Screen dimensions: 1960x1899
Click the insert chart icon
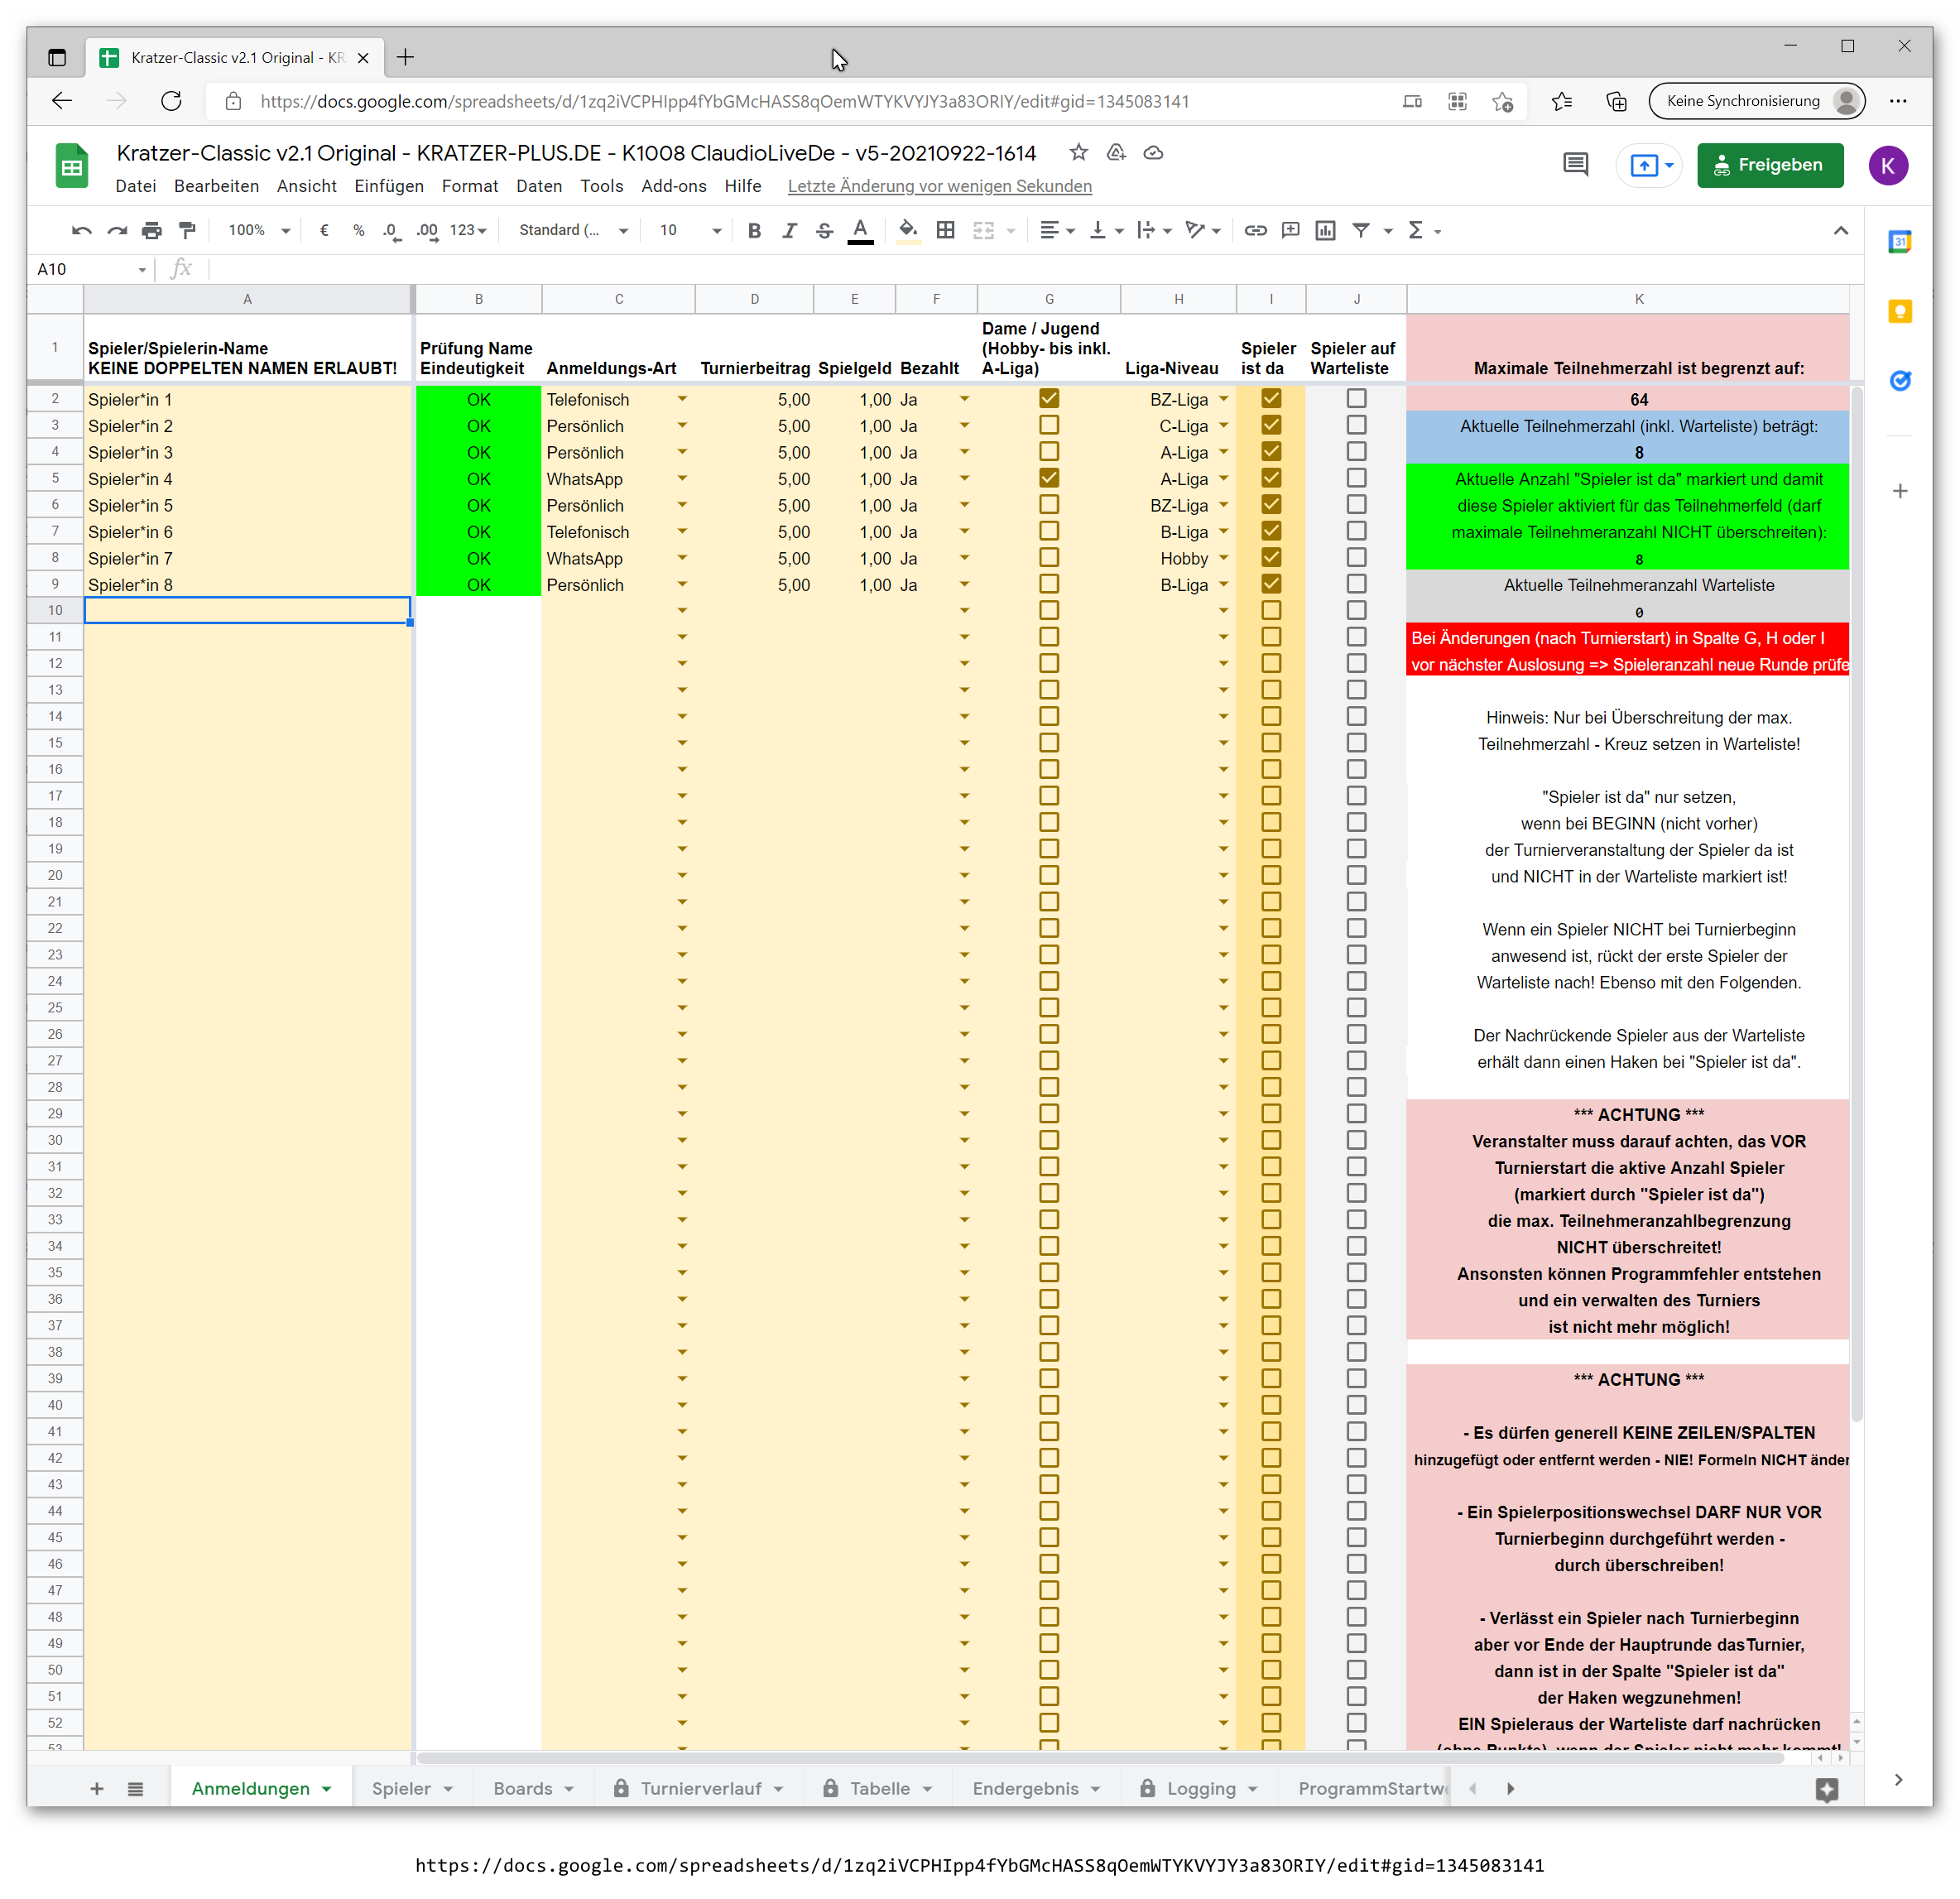pos(1325,230)
